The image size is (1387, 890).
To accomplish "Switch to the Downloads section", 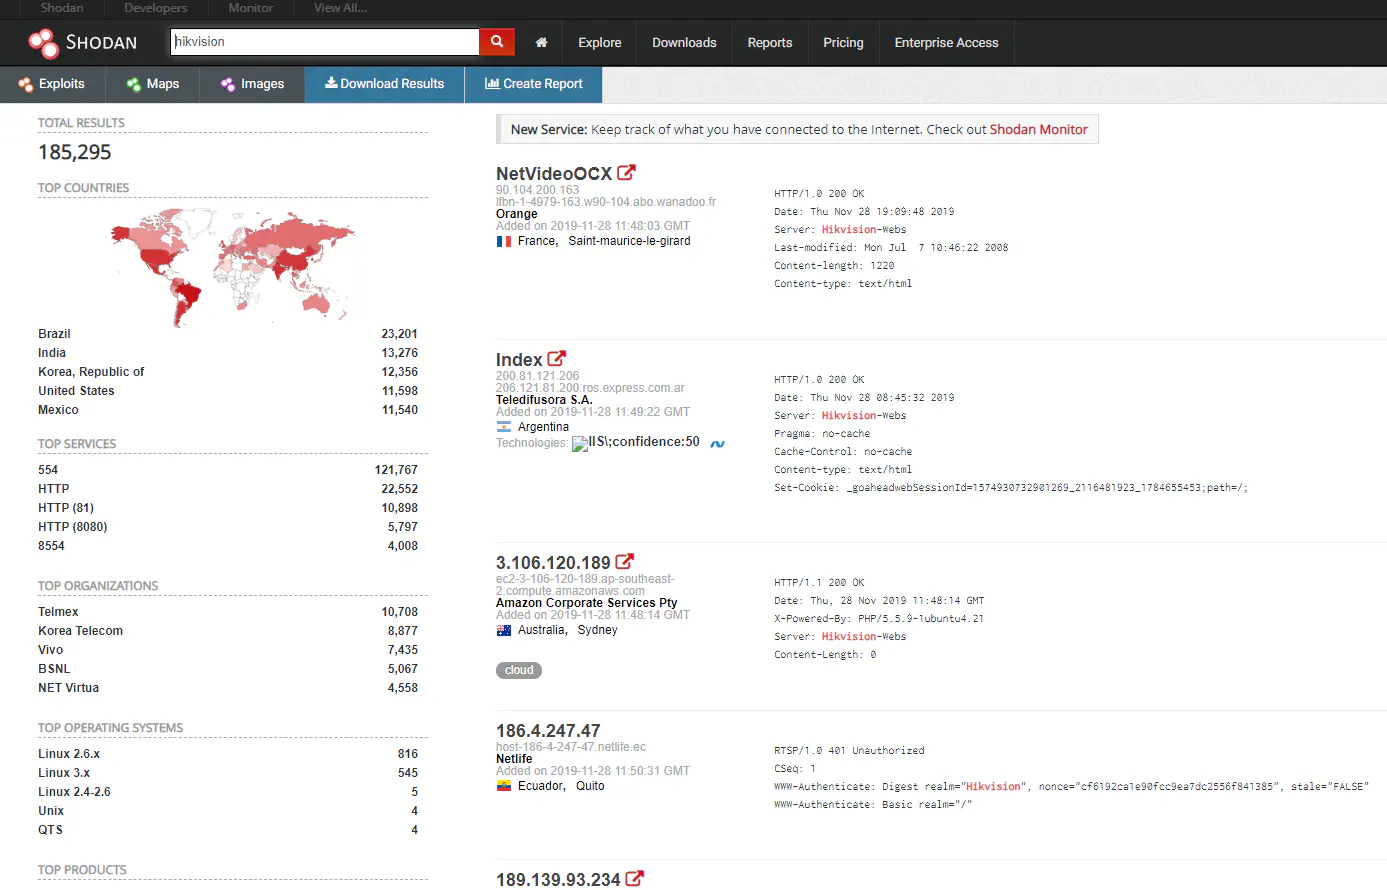I will pyautogui.click(x=684, y=42).
